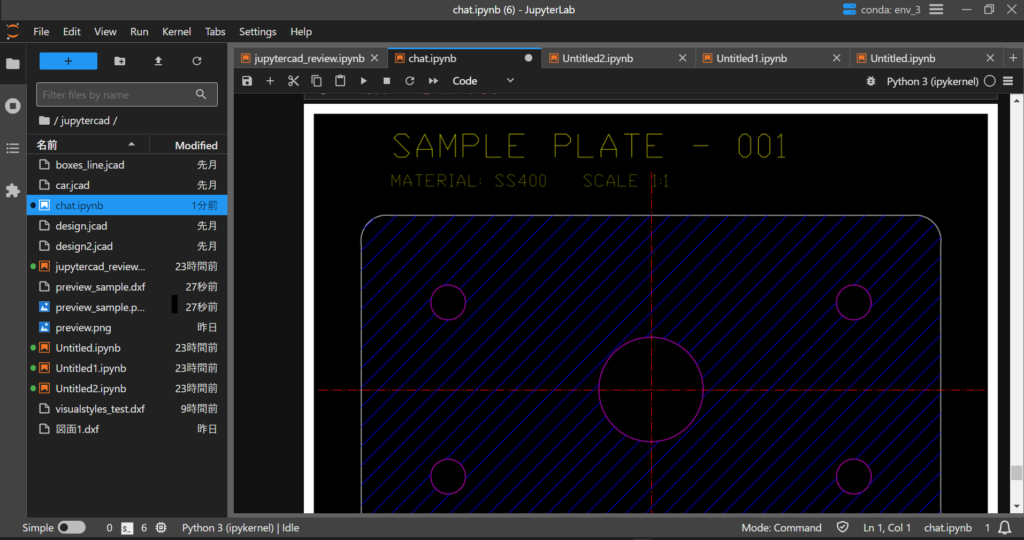1024x540 pixels.
Task: Refresh the file browser listing
Action: pyautogui.click(x=197, y=61)
